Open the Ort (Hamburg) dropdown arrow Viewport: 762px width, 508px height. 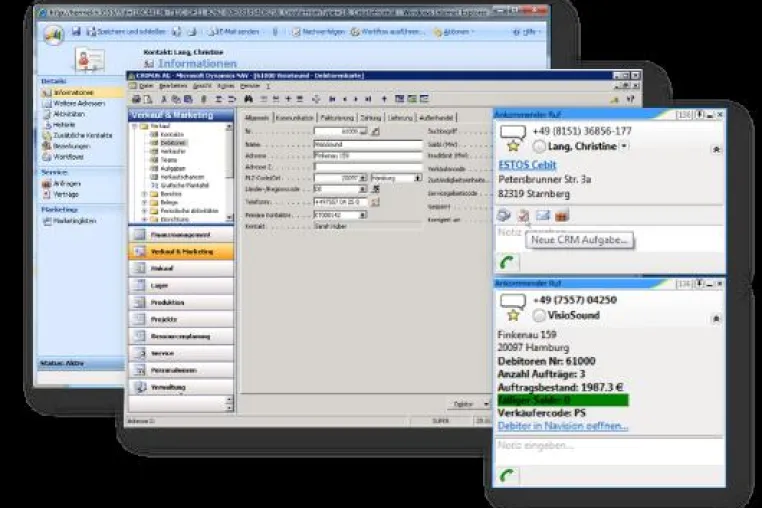[417, 178]
